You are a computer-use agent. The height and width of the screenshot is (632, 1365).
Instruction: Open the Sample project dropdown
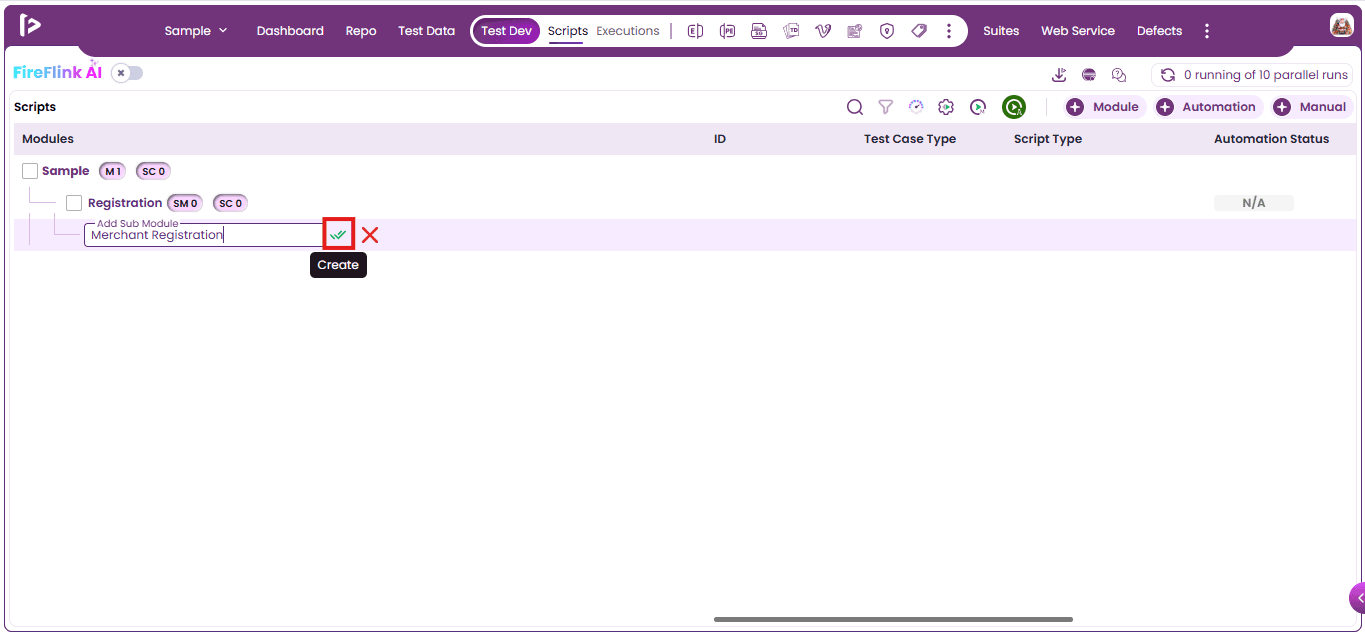[196, 31]
